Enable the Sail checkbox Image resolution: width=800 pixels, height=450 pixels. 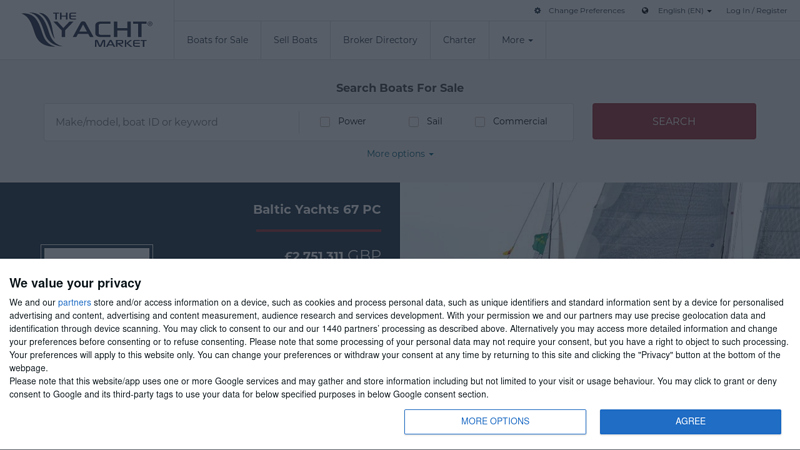point(414,122)
